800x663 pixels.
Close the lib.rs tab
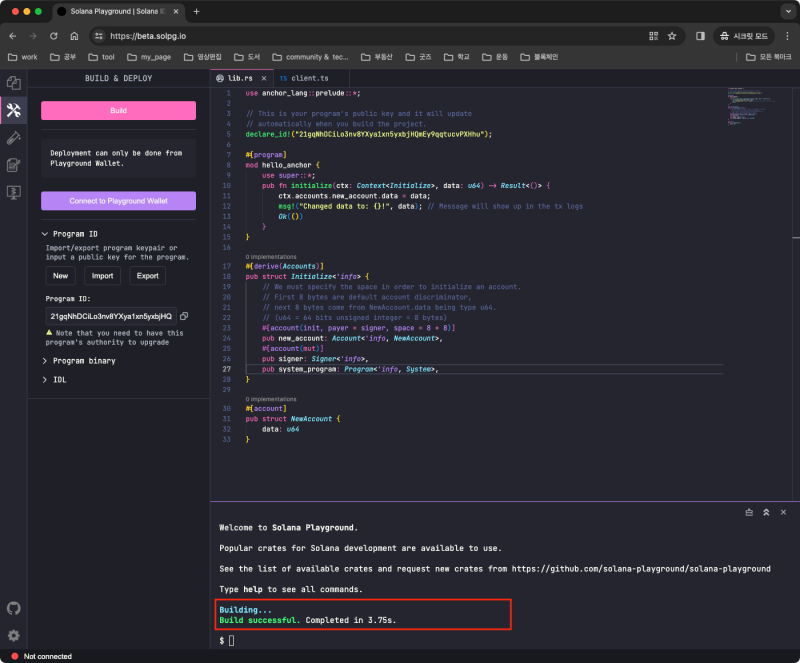[x=264, y=78]
